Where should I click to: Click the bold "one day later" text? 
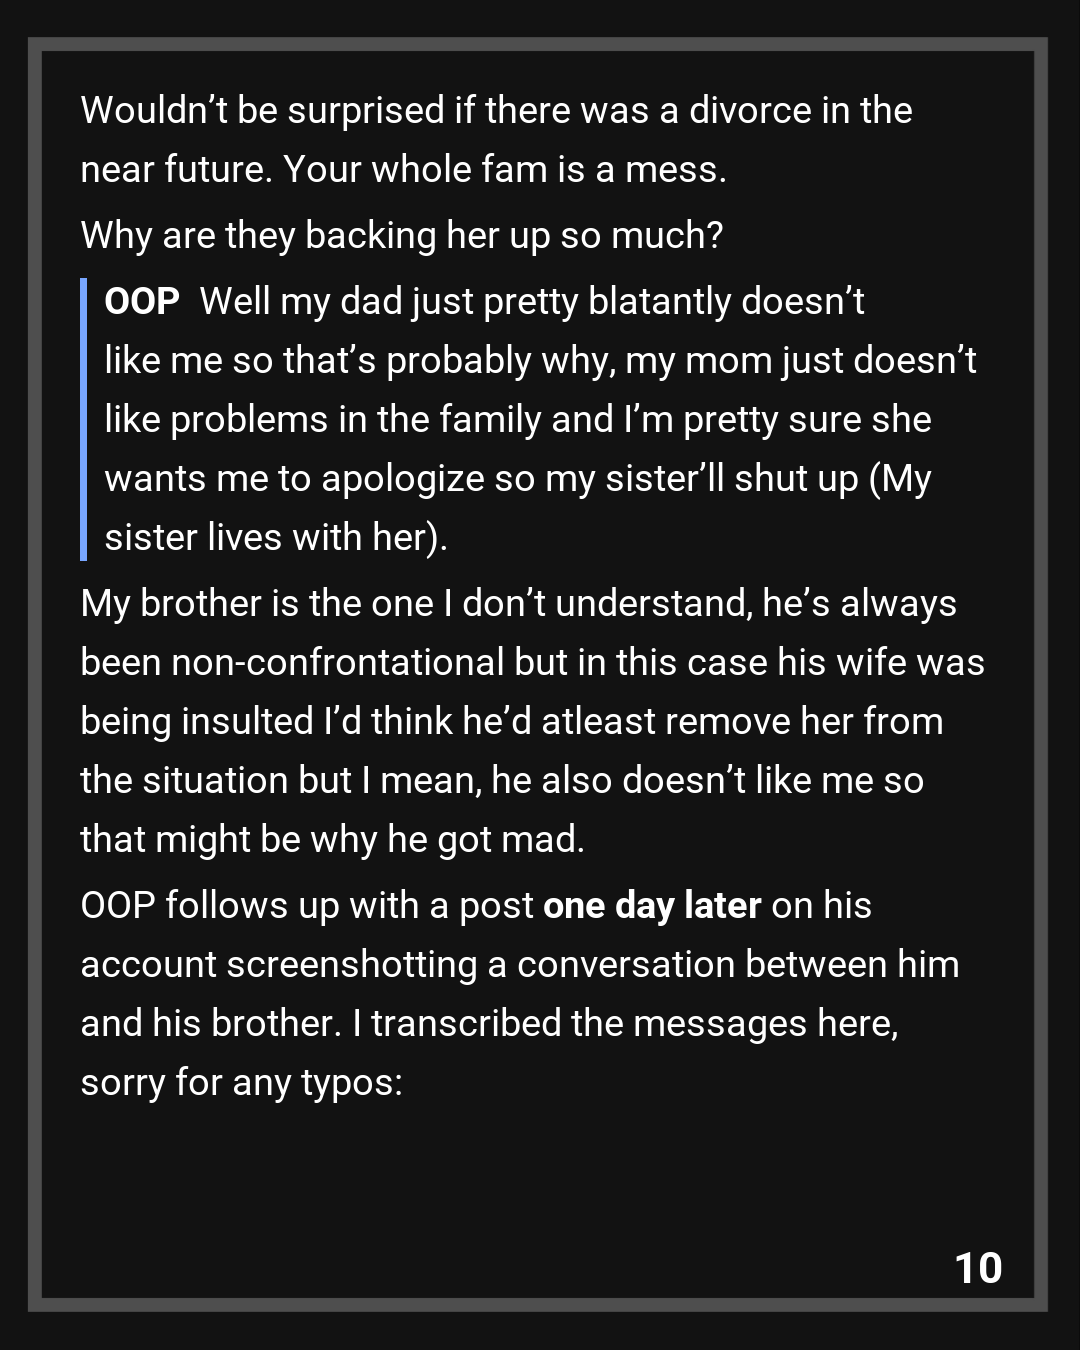click(x=652, y=905)
